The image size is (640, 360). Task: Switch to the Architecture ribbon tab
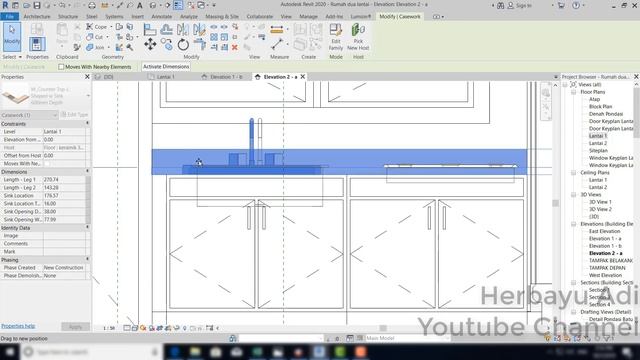pyautogui.click(x=37, y=16)
